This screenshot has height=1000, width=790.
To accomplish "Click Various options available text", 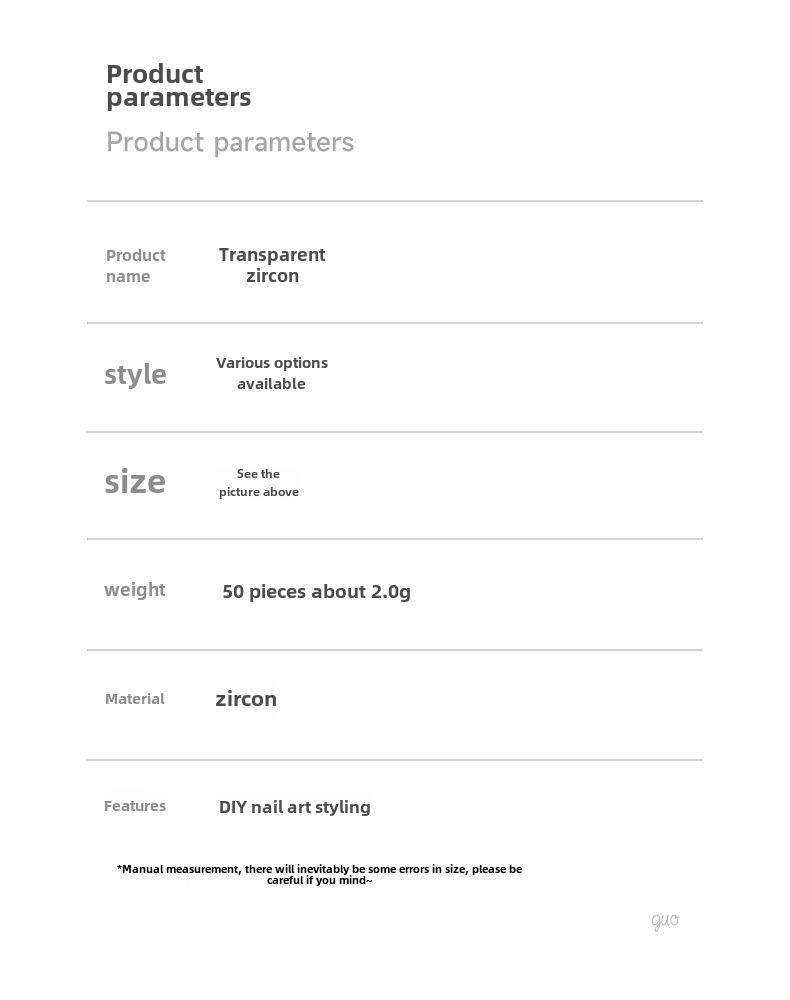I will pos(272,373).
